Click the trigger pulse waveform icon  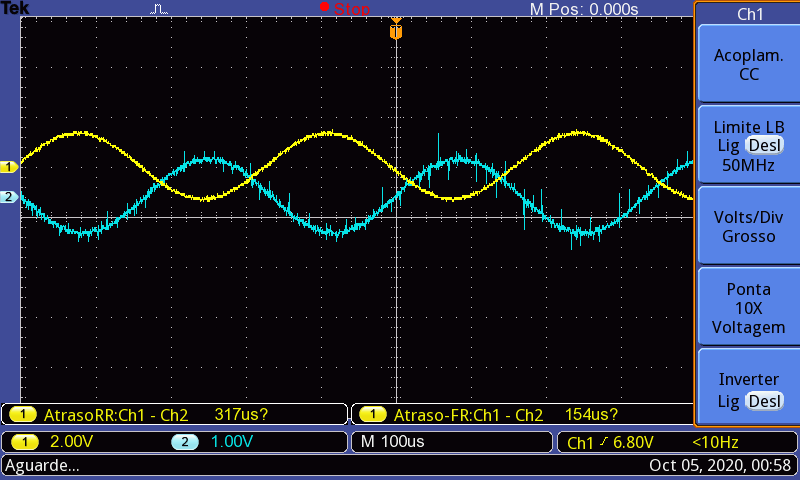159,9
